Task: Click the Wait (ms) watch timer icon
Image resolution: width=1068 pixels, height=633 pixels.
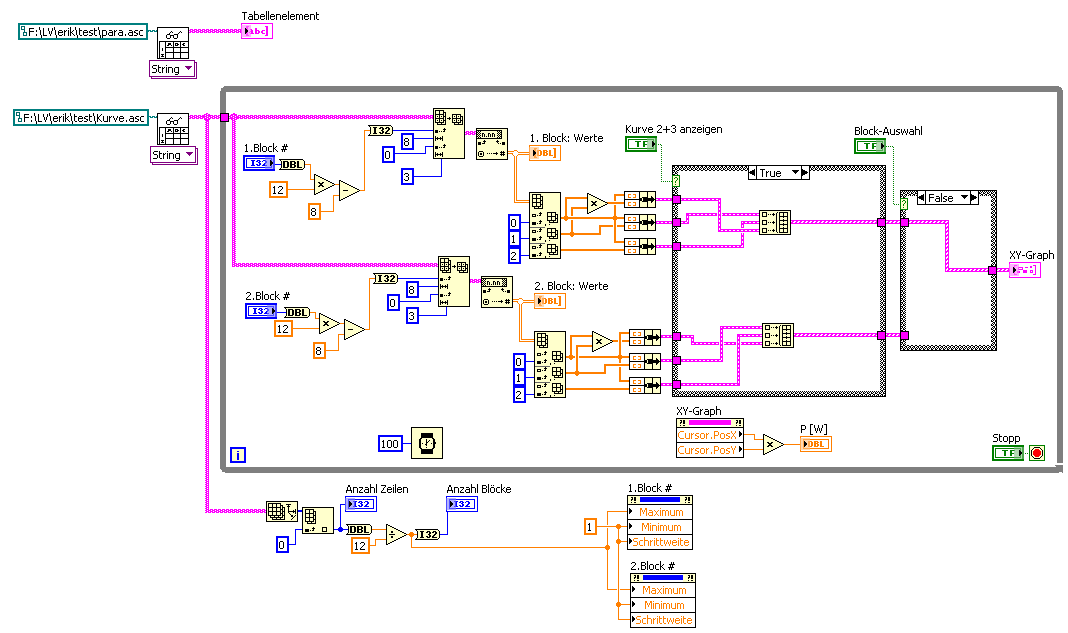Action: coord(427,443)
